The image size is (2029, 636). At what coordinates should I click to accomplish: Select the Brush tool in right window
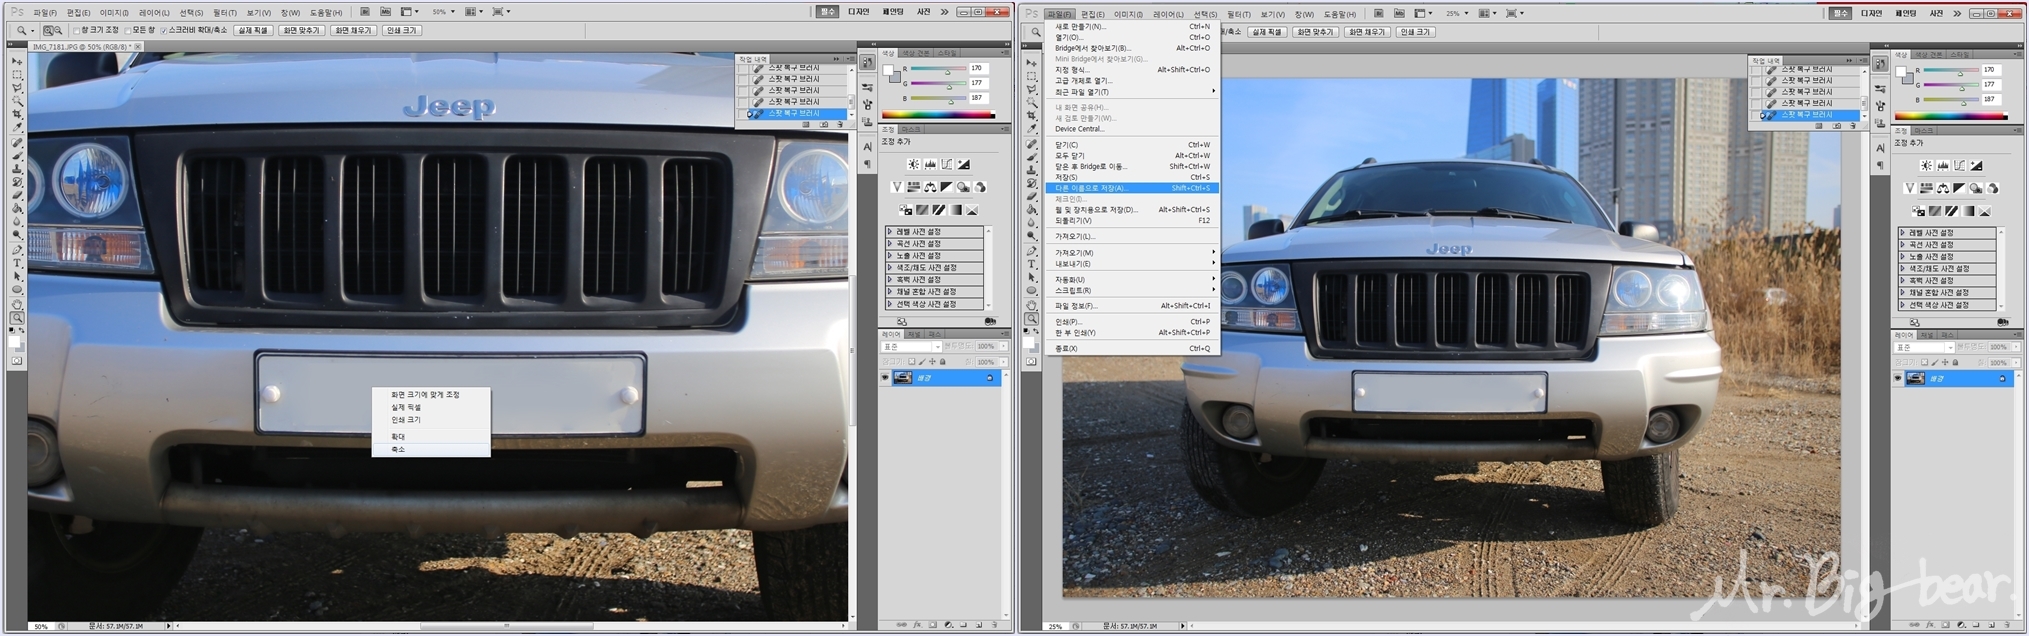(x=1031, y=157)
